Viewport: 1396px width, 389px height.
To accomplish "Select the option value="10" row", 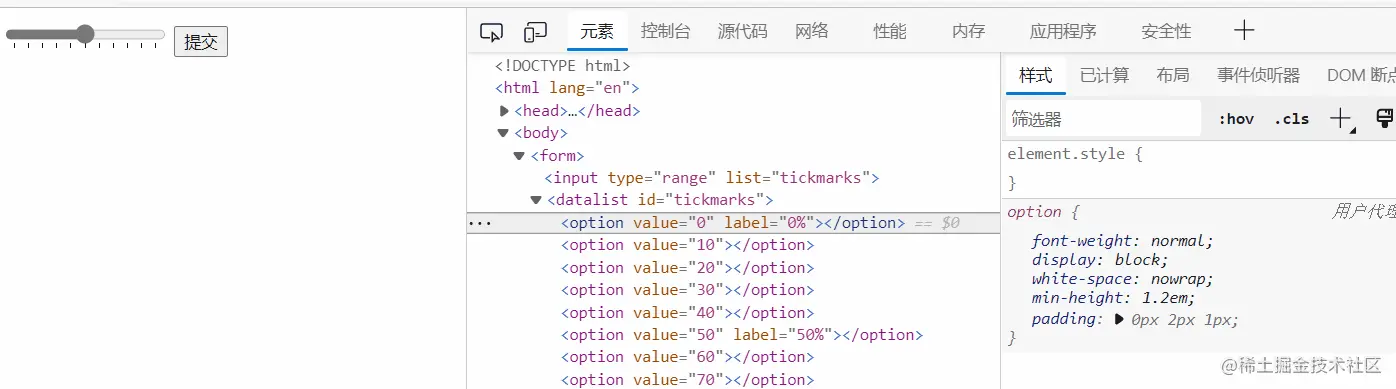I will point(687,245).
